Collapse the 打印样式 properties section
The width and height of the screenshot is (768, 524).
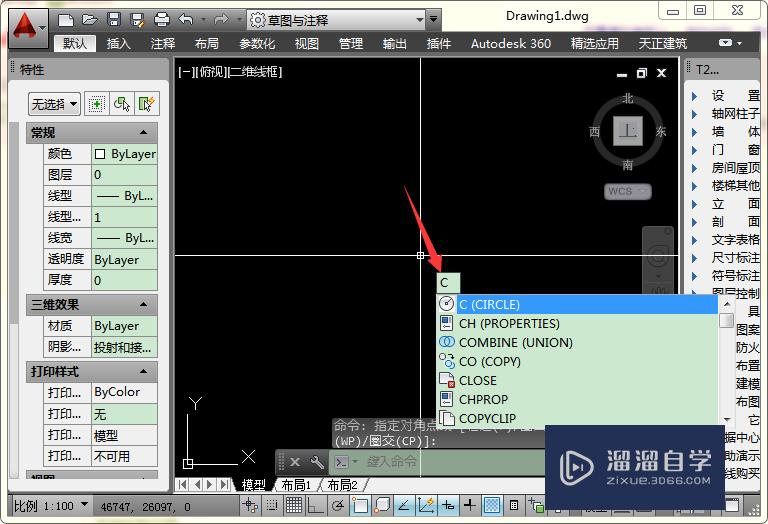[143, 371]
